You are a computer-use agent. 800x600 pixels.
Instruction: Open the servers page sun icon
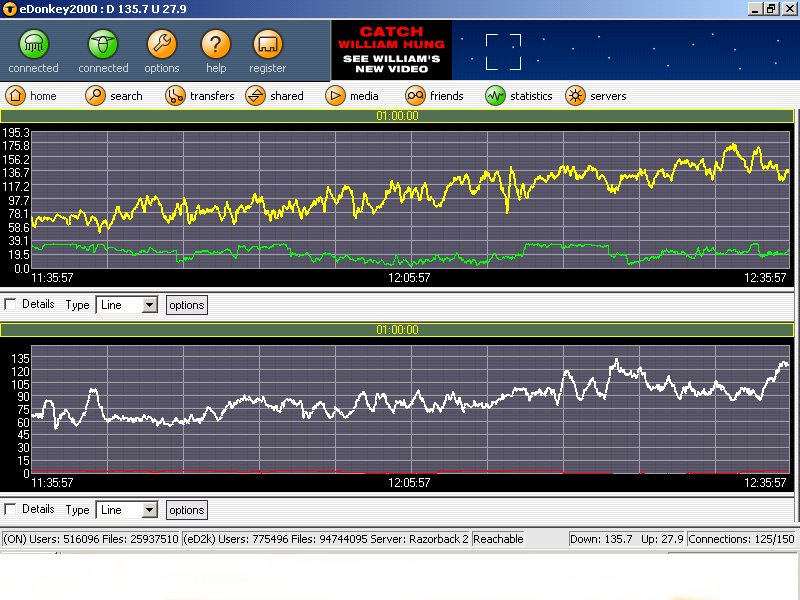(x=575, y=96)
